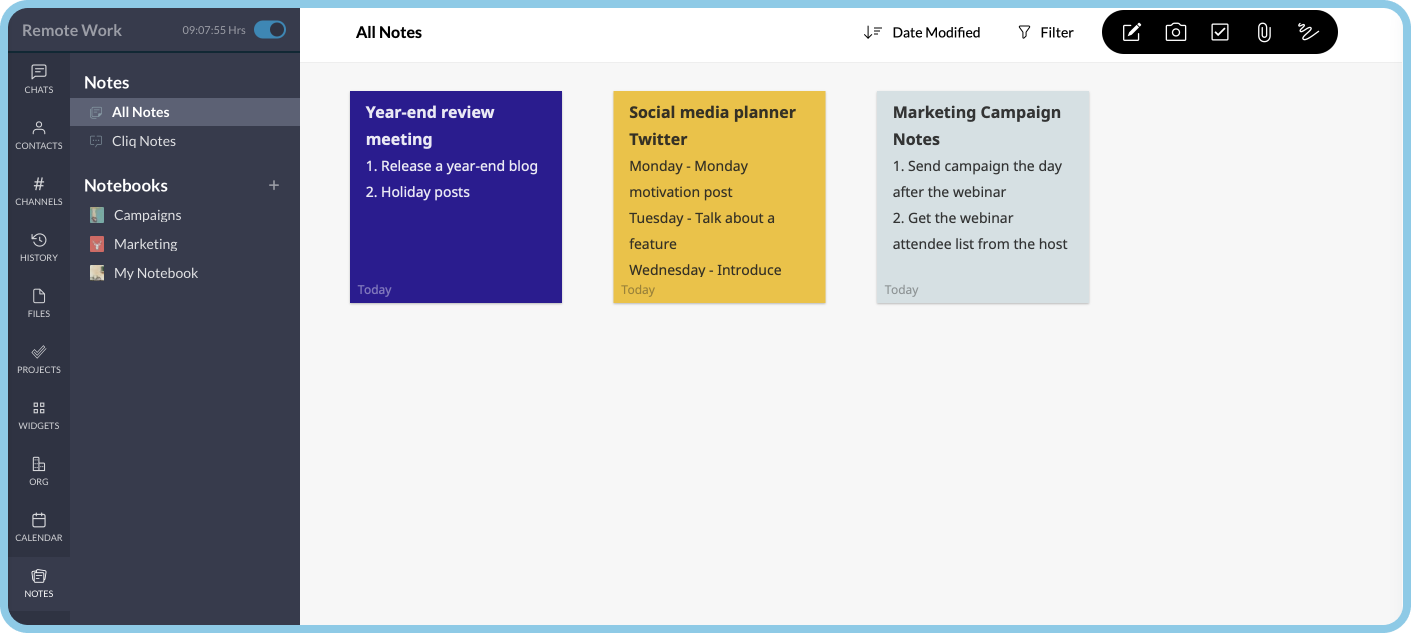Open the Year-end review meeting note

(456, 197)
